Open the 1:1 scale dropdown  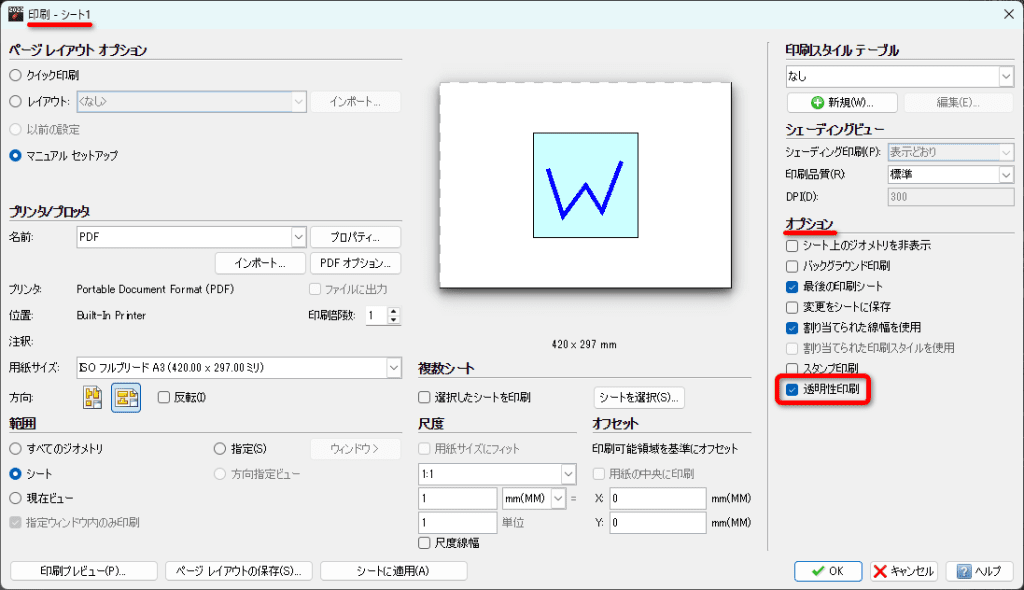click(497, 474)
